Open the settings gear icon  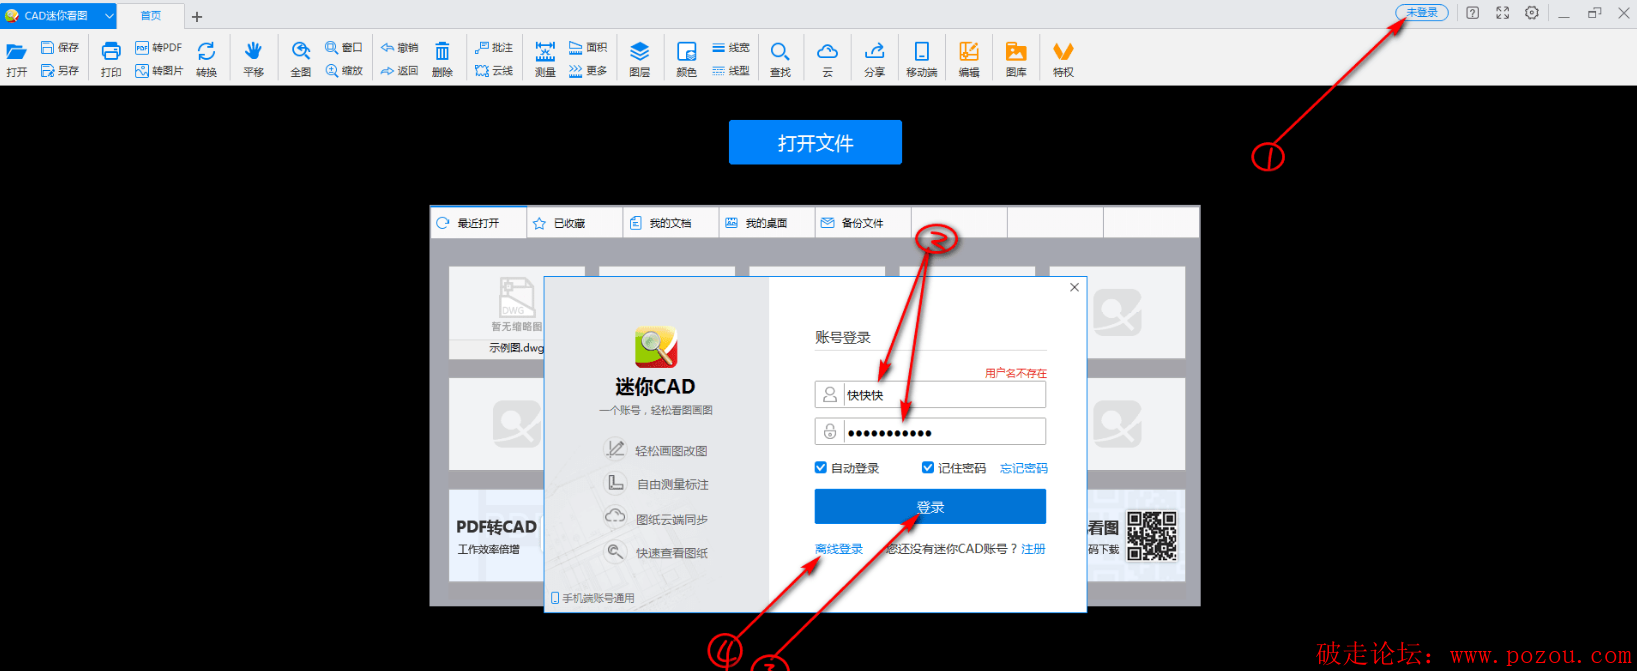[1532, 13]
